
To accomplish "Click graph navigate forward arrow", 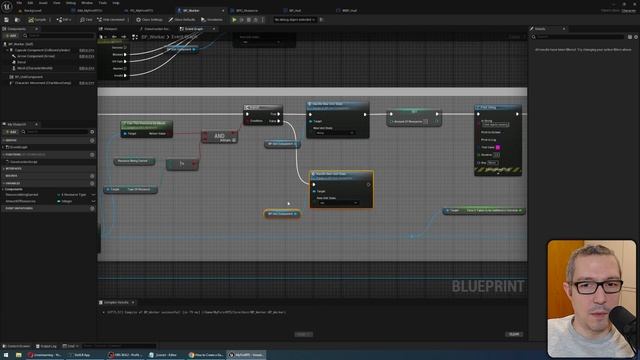I will [124, 37].
